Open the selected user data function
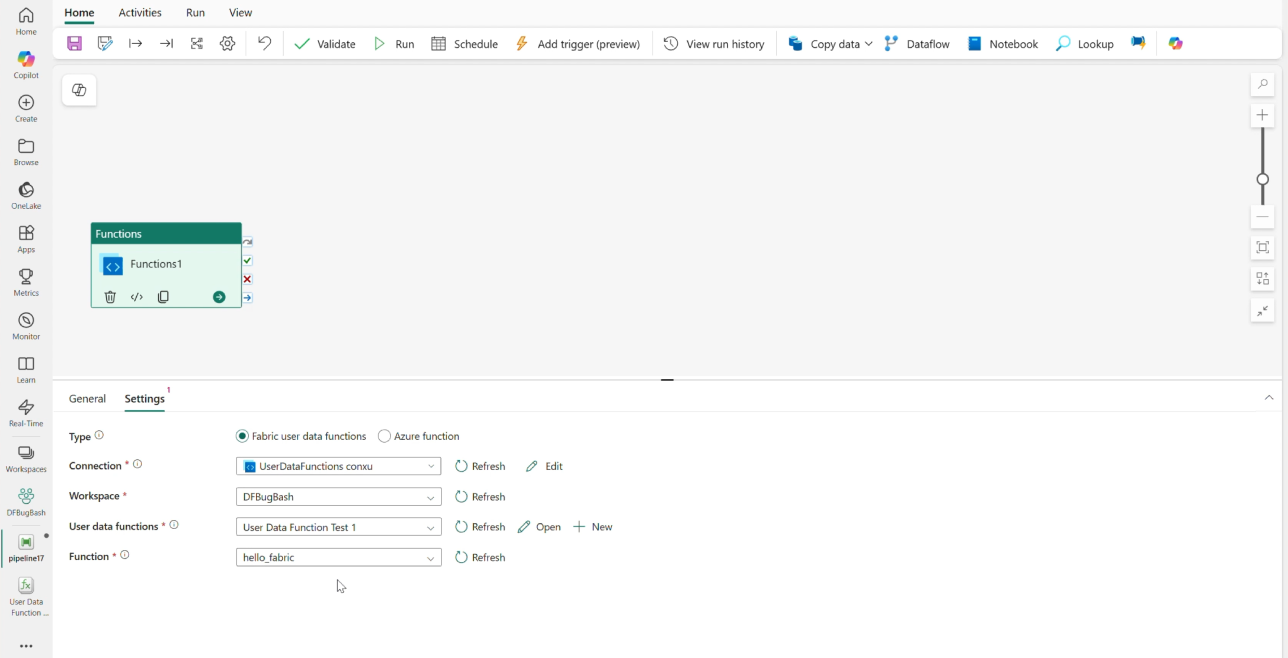 [x=539, y=527]
